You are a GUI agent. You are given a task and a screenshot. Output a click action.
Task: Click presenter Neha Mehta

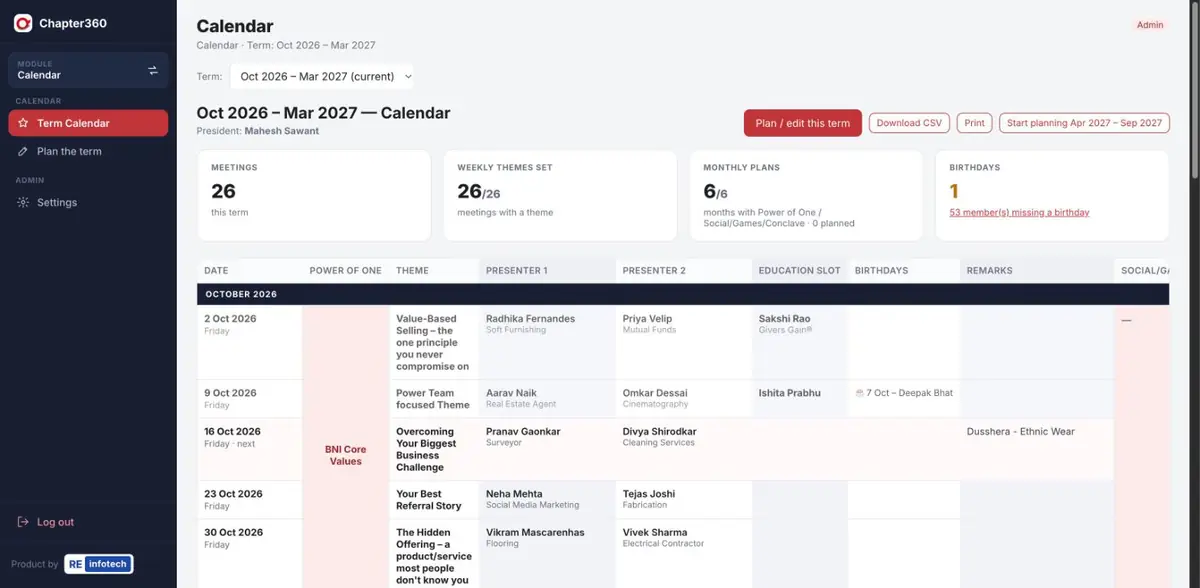(x=514, y=494)
